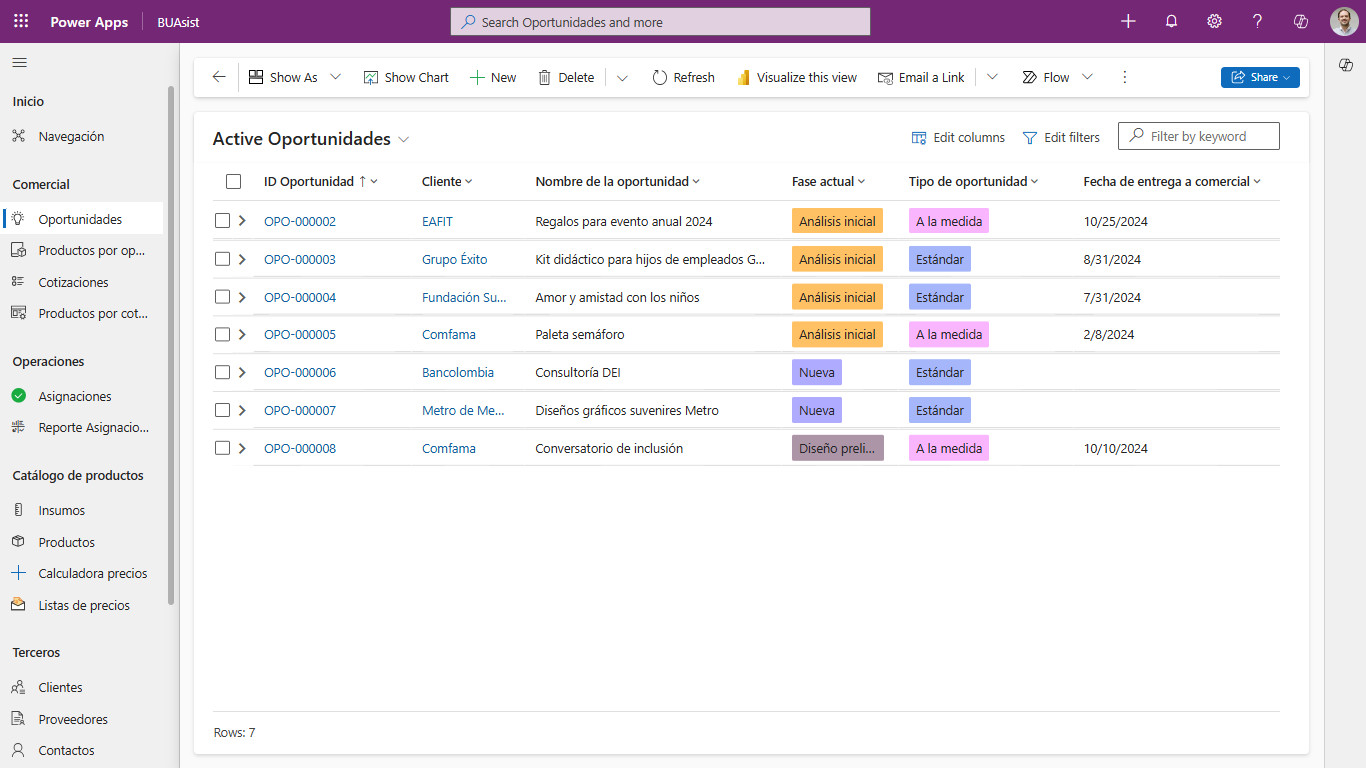Open Cotizaciones in sidebar

click(82, 282)
